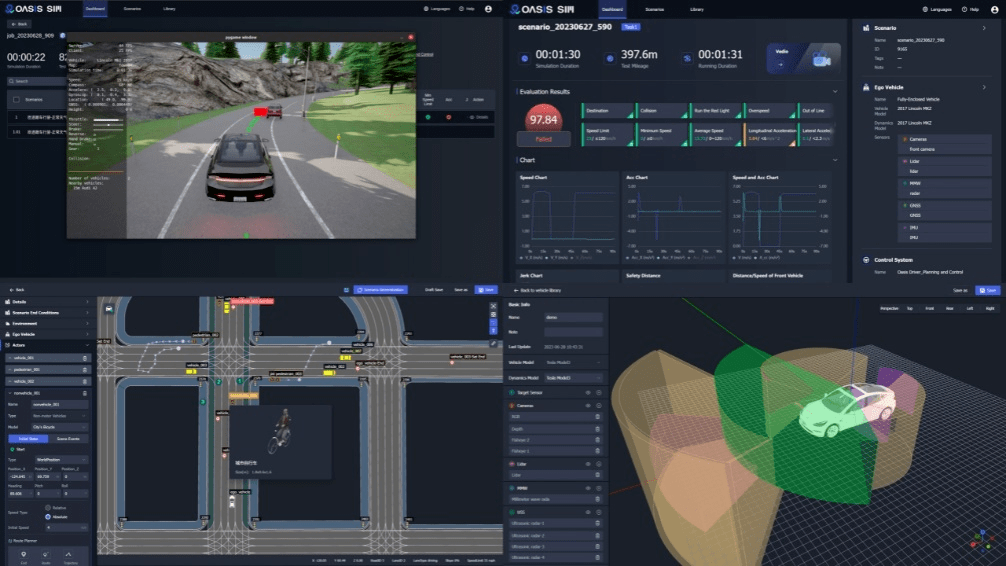The height and width of the screenshot is (566, 1006).
Task: Open Languages globe in results dashboard
Action: (x=925, y=9)
